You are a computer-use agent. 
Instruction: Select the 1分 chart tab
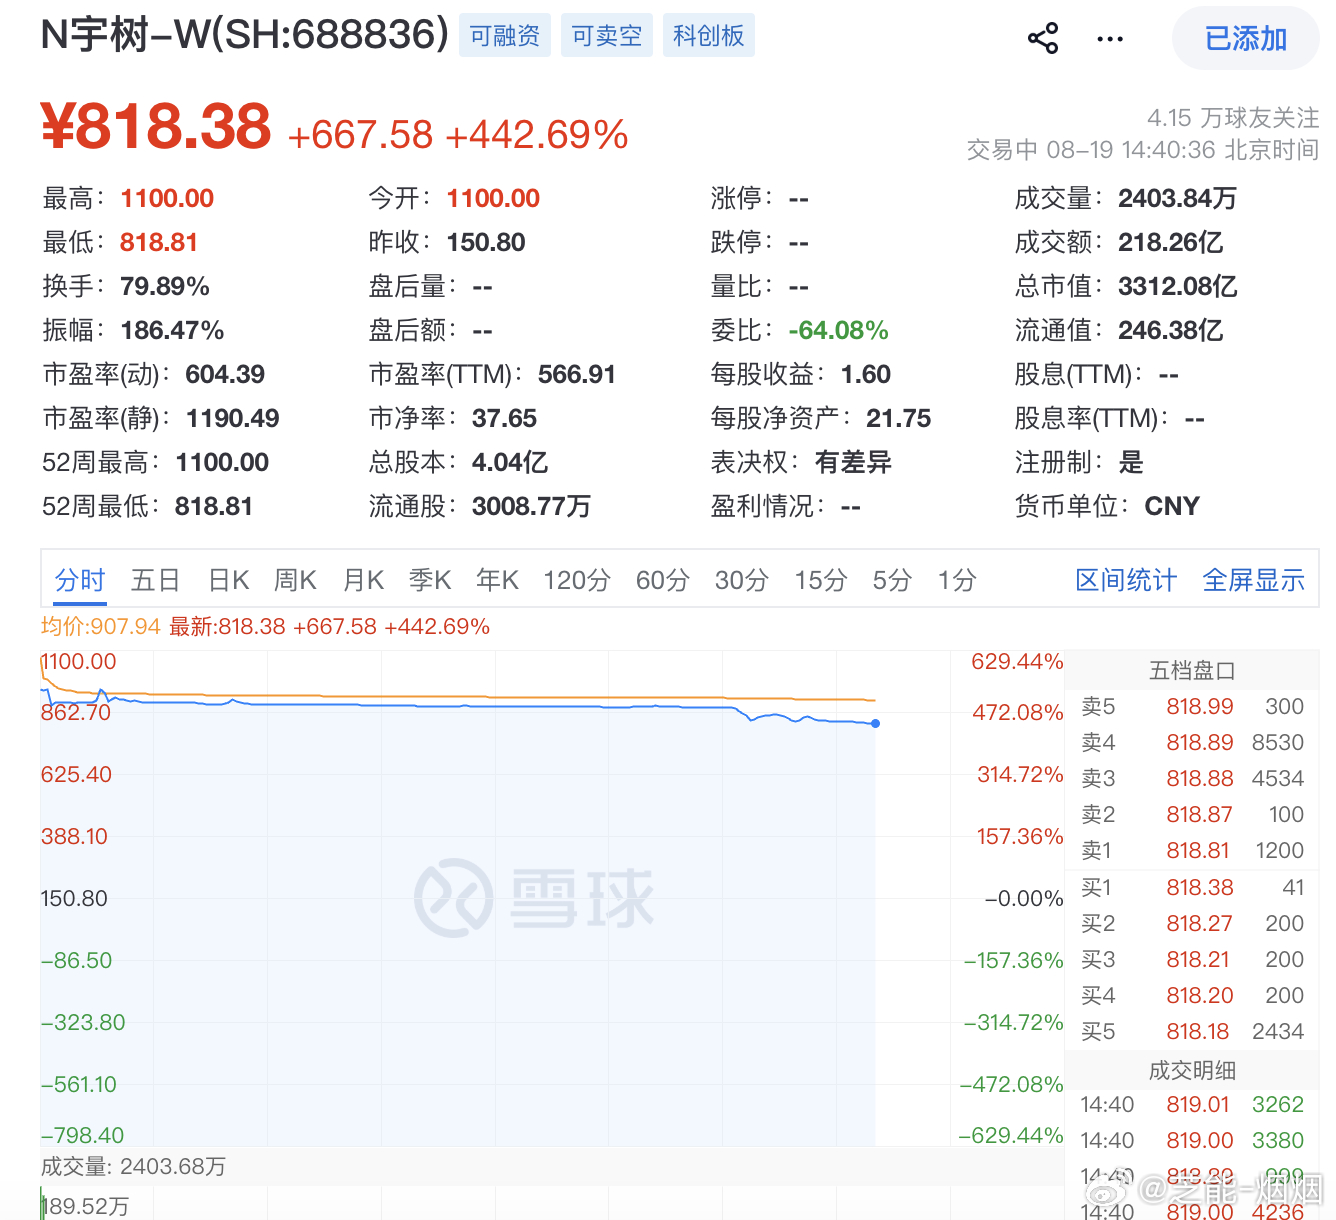point(957,580)
